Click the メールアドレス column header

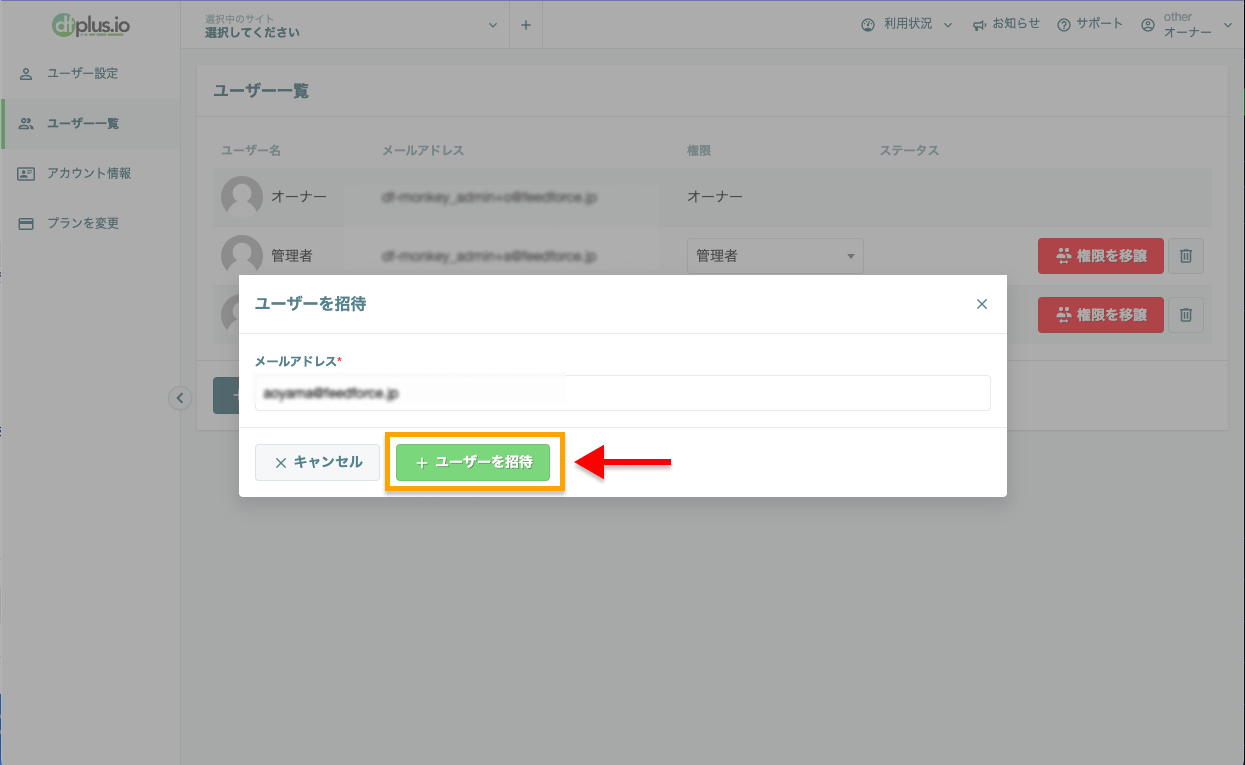click(x=423, y=151)
